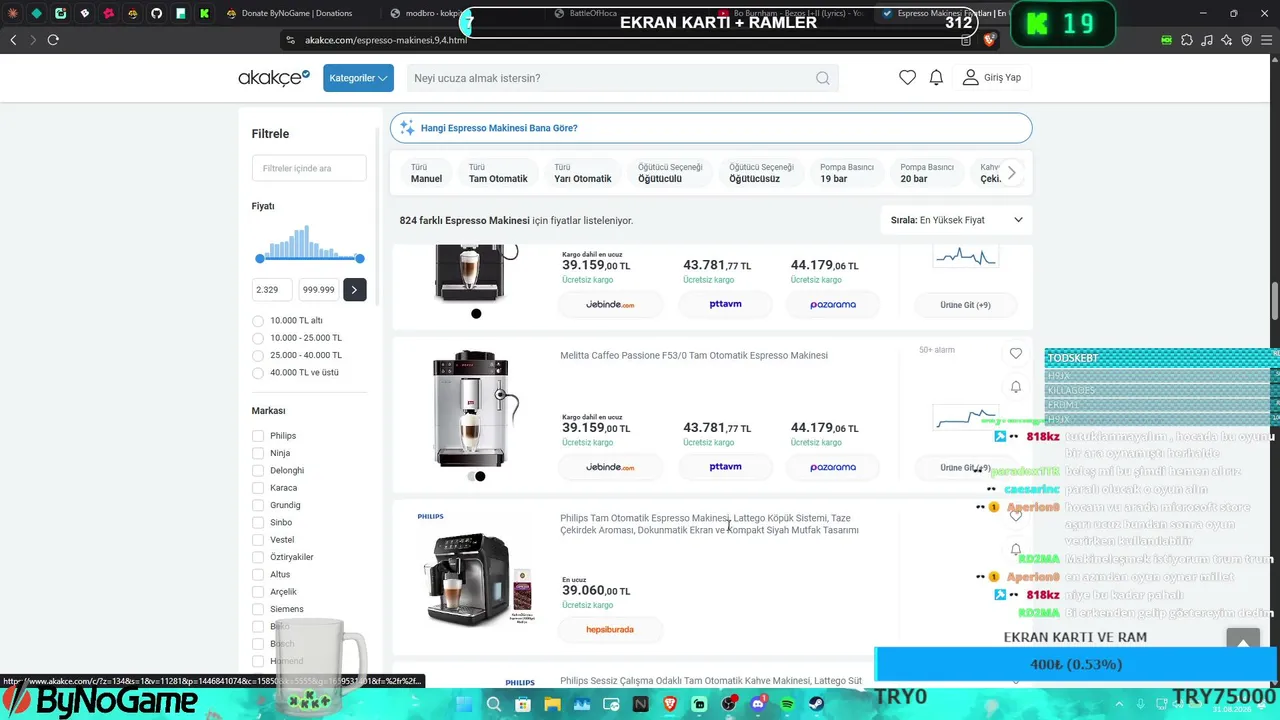
Task: Open Windows Start menu
Action: (464, 704)
